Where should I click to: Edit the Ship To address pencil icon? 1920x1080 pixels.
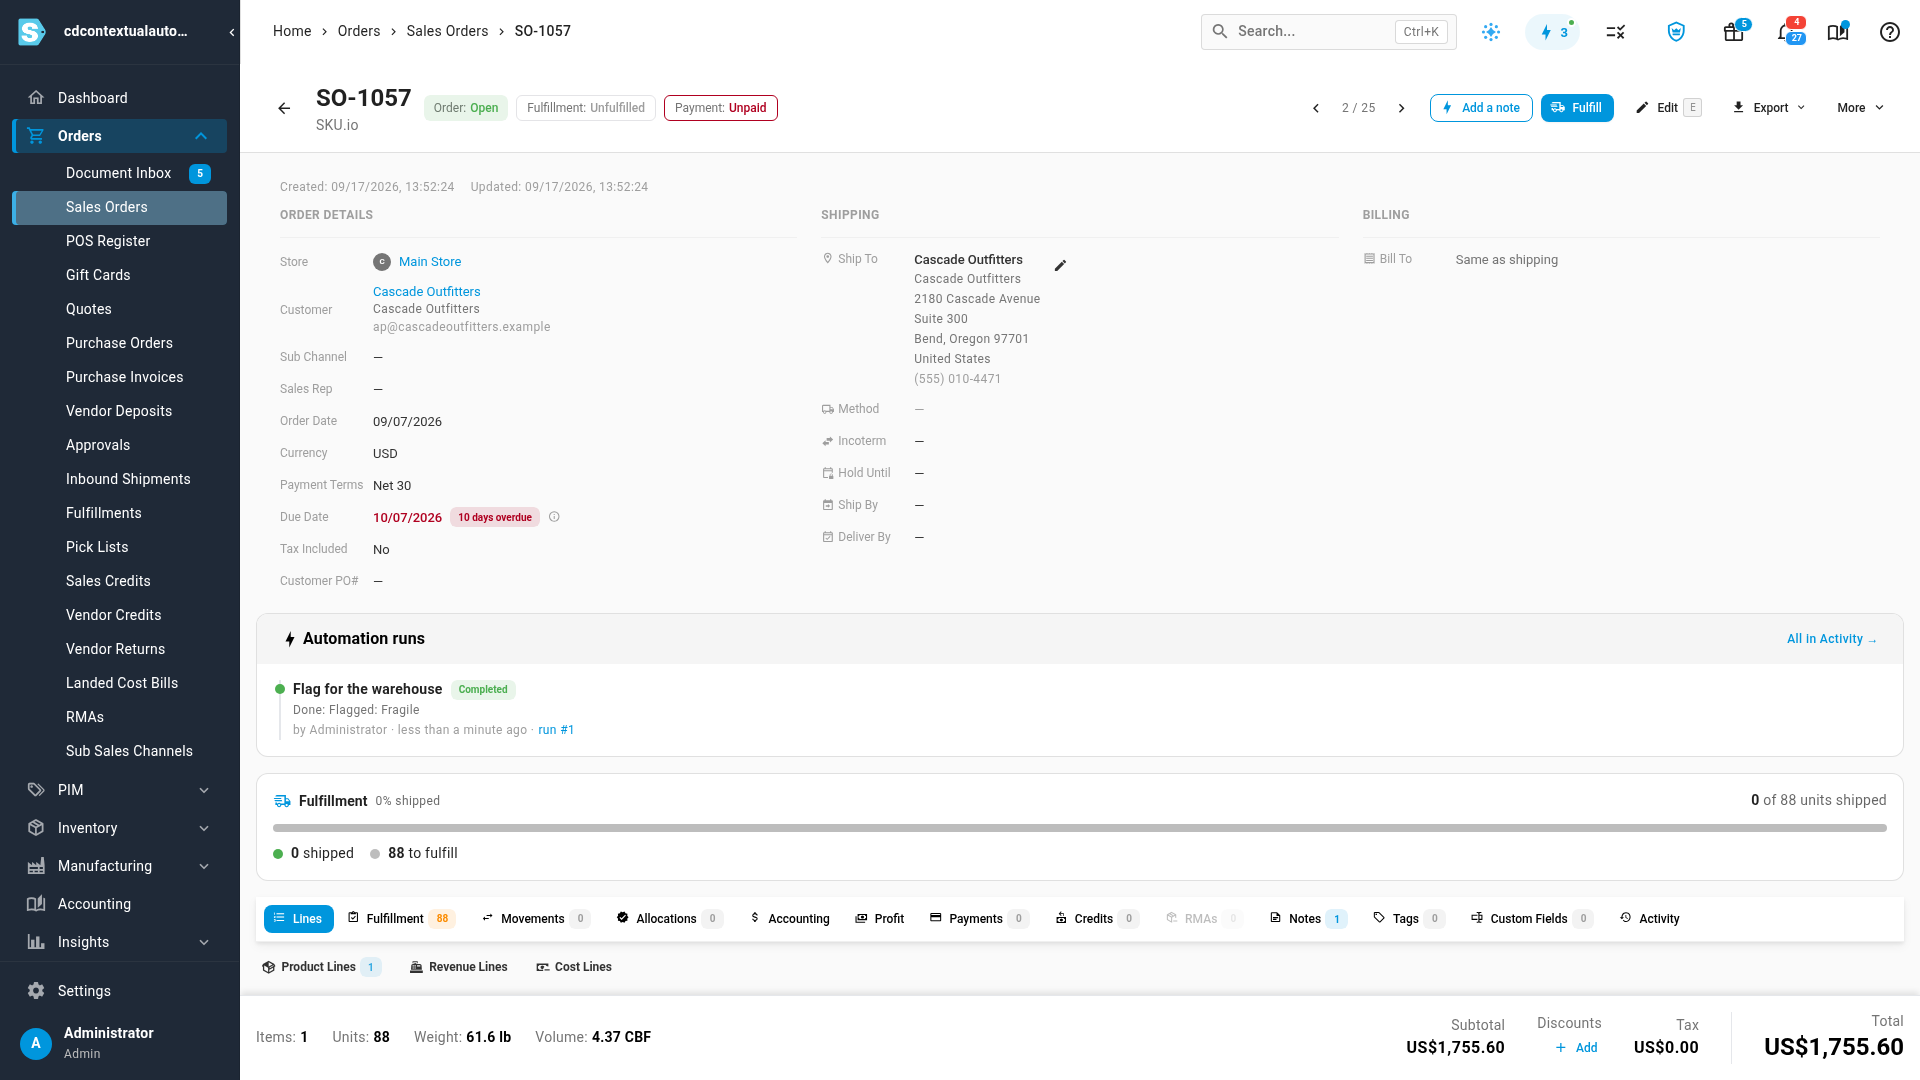pos(1060,266)
